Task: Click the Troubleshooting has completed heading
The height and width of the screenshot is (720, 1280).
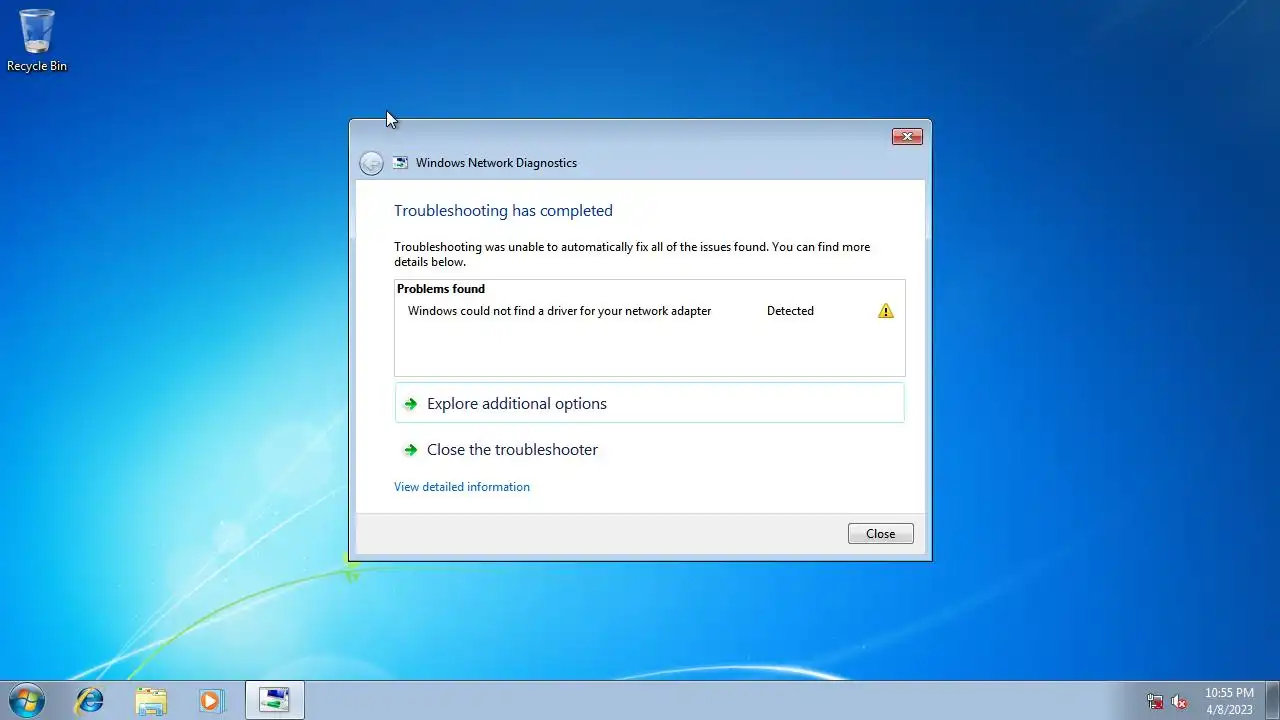Action: (503, 211)
